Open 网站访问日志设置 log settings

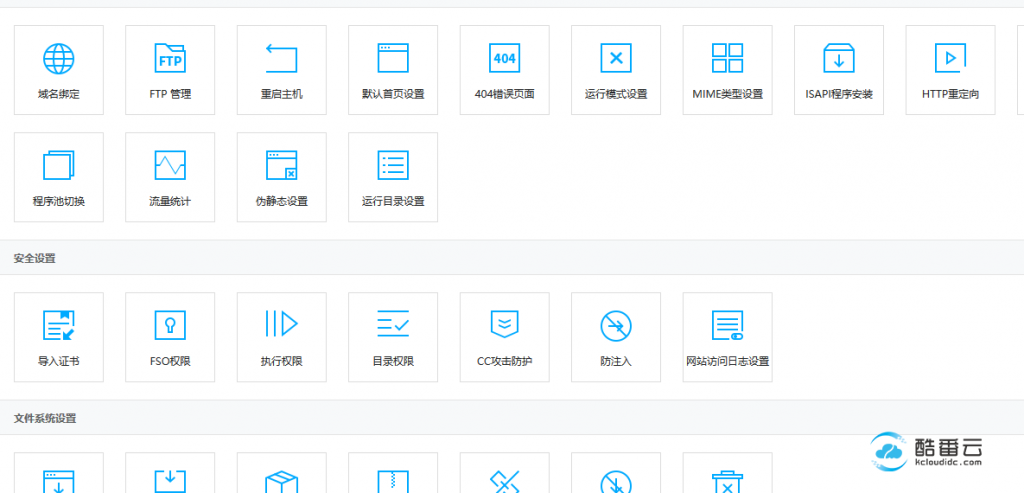pyautogui.click(x=727, y=325)
